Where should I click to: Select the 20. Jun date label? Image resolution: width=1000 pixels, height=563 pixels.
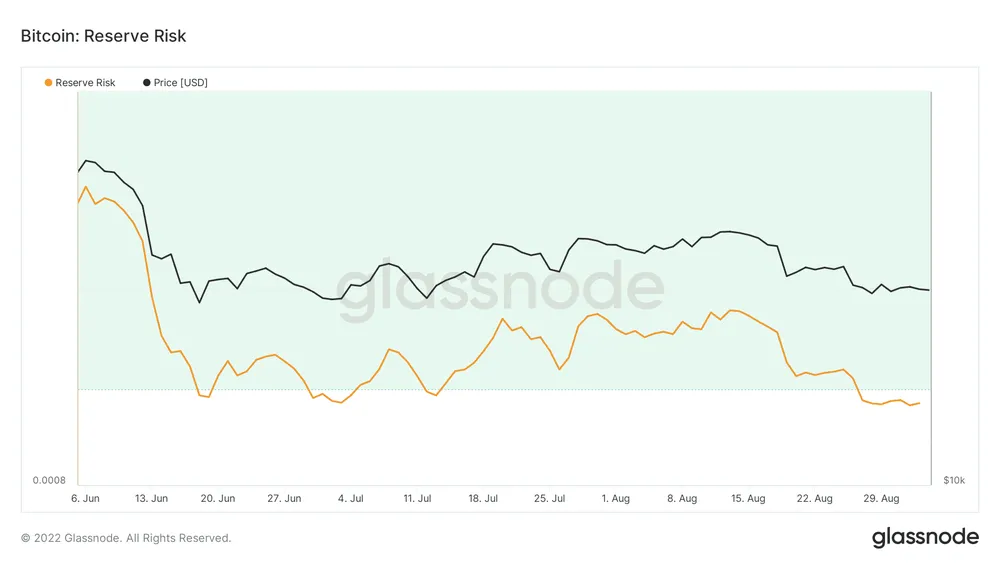click(x=218, y=498)
